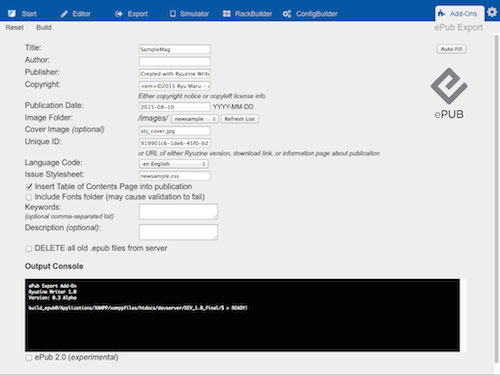This screenshot has width=500, height=375.
Task: Click the Publisher input field
Action: tap(175, 74)
